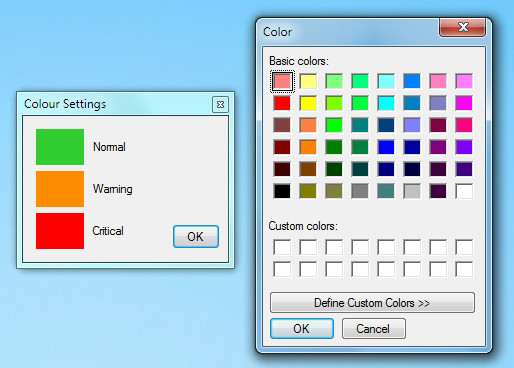Image resolution: width=514 pixels, height=368 pixels.
Task: Choose the pure blue basic color
Action: [386, 147]
